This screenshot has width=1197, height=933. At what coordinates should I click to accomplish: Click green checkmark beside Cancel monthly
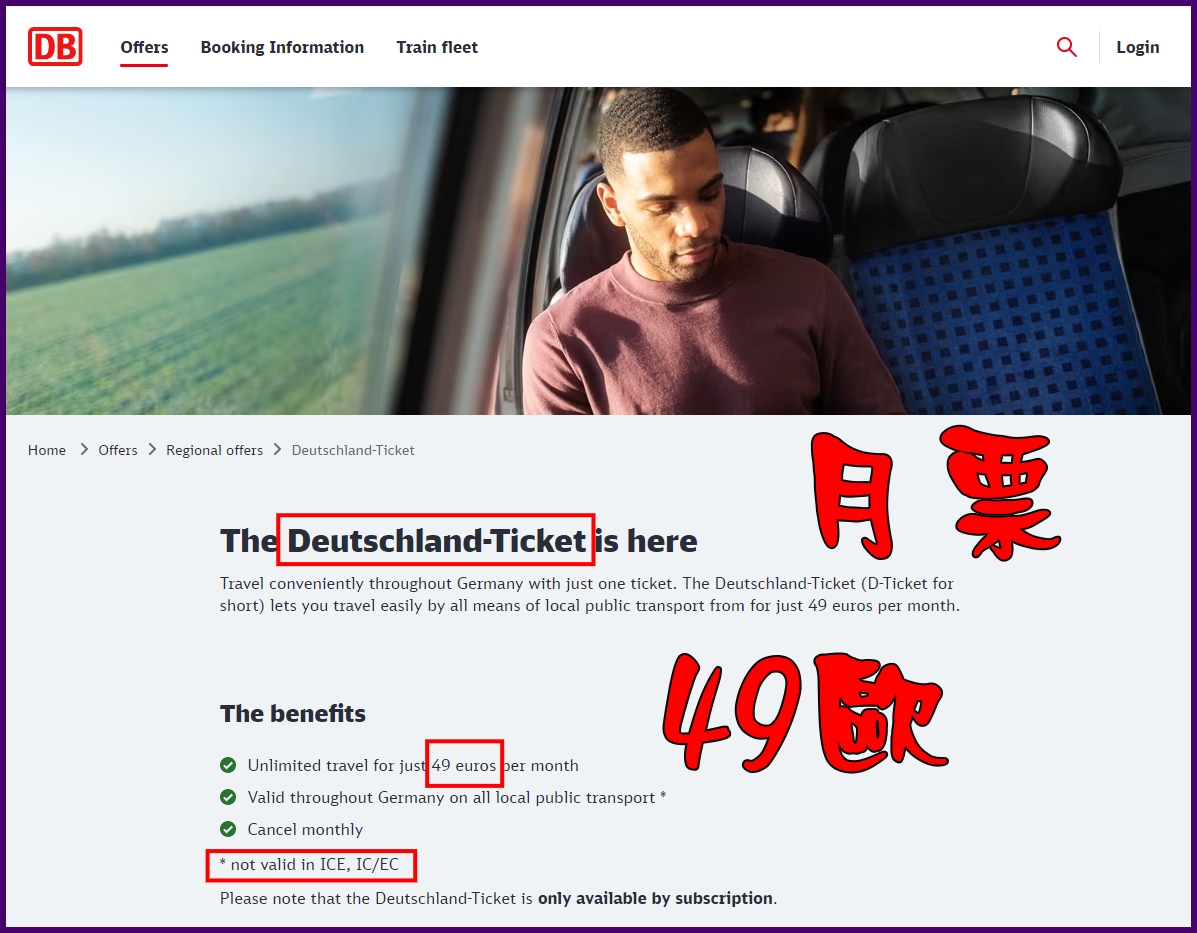(x=227, y=829)
